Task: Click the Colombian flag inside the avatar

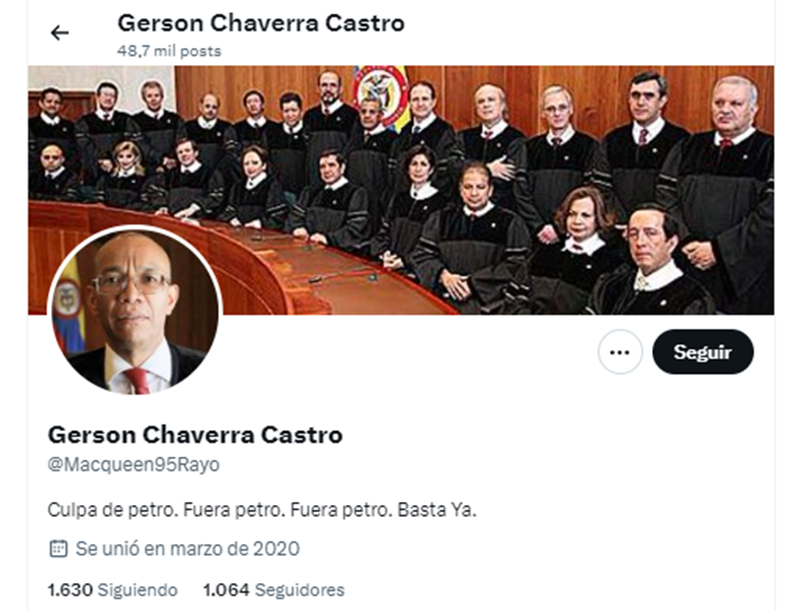Action: 68,309
